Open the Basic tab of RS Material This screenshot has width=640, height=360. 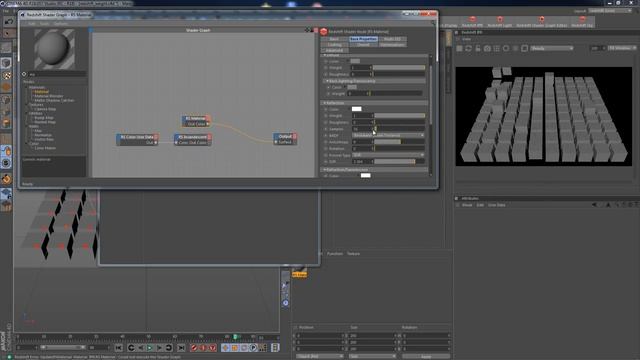[334, 39]
